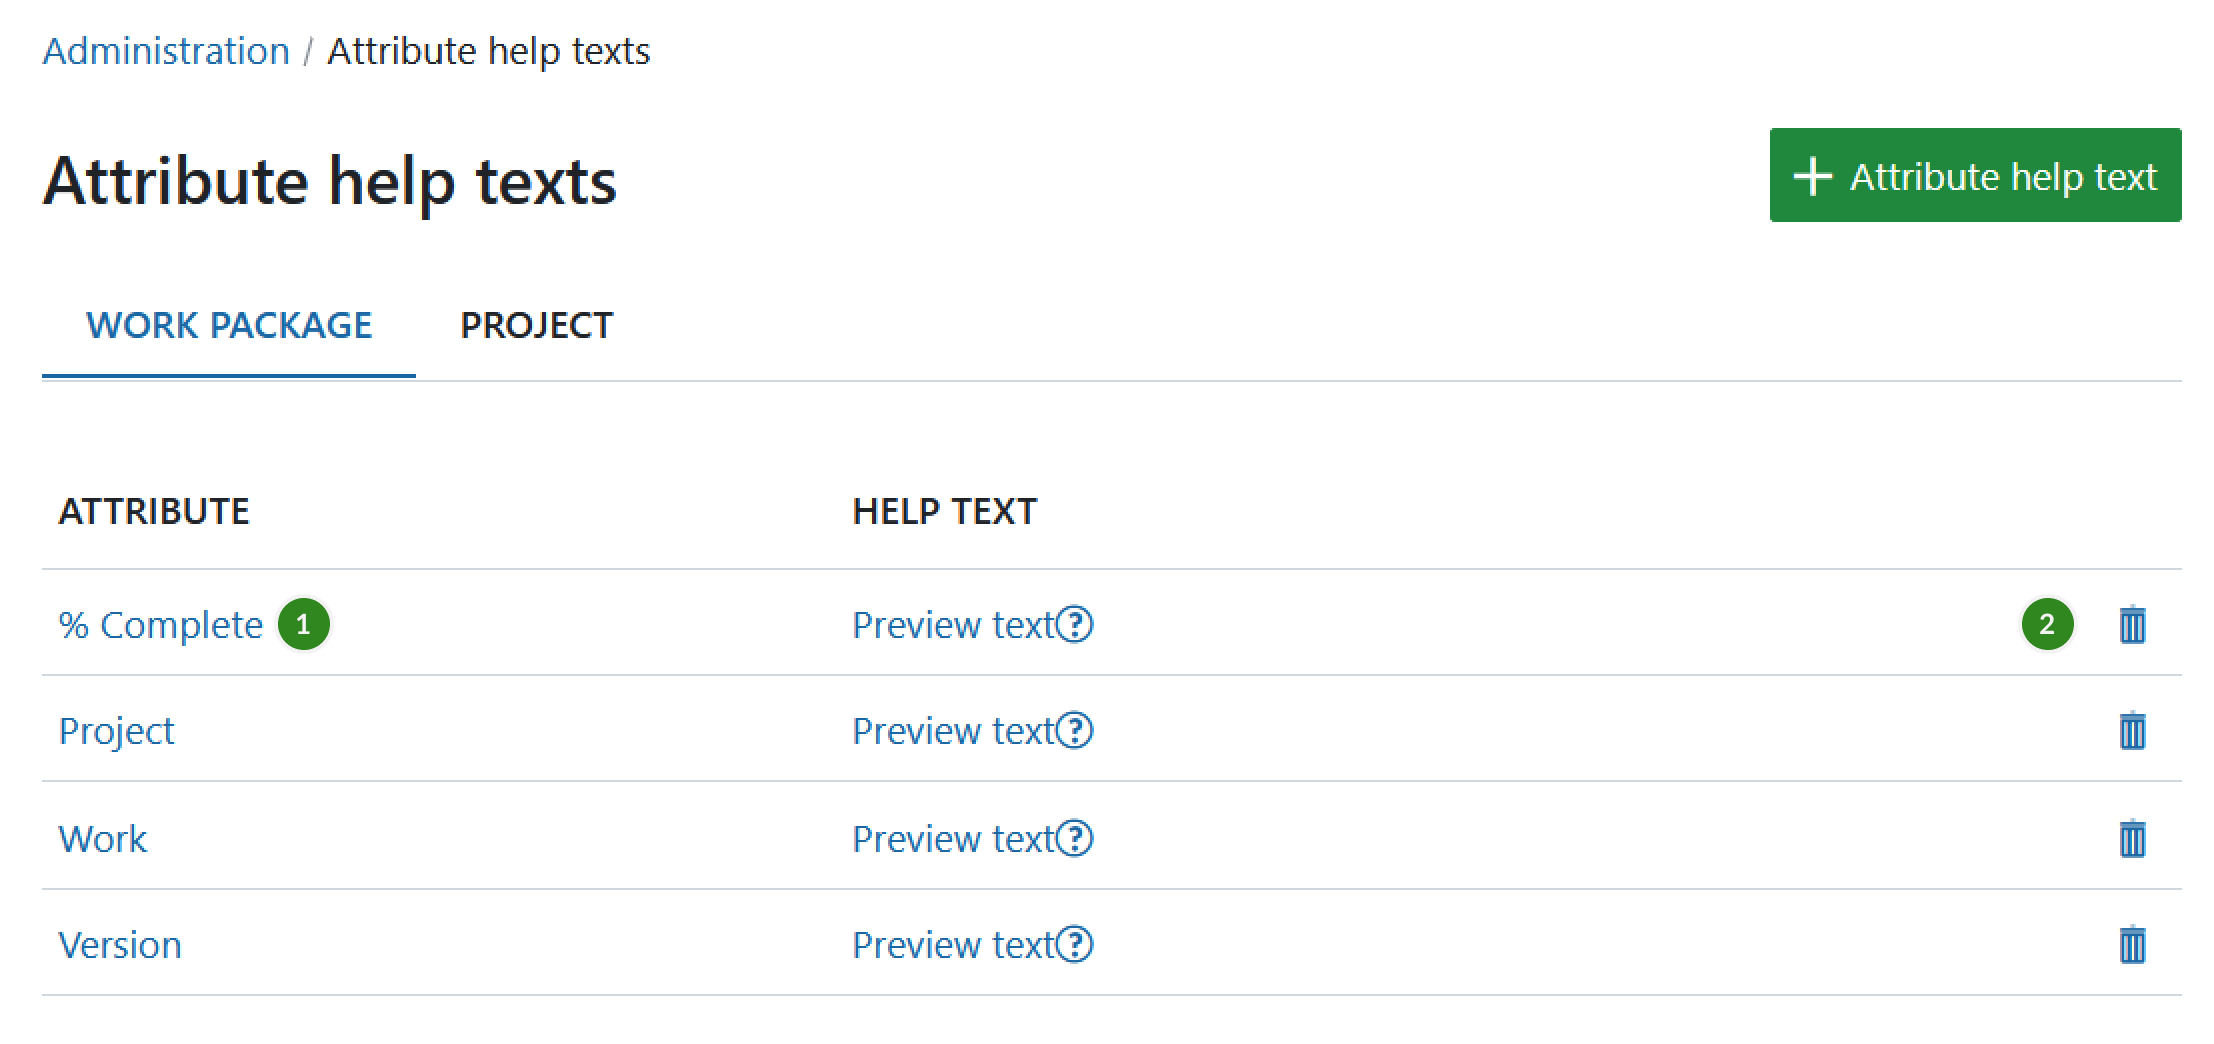Click the question mark icon in the Project row
The width and height of the screenshot is (2214, 1044).
(1074, 732)
